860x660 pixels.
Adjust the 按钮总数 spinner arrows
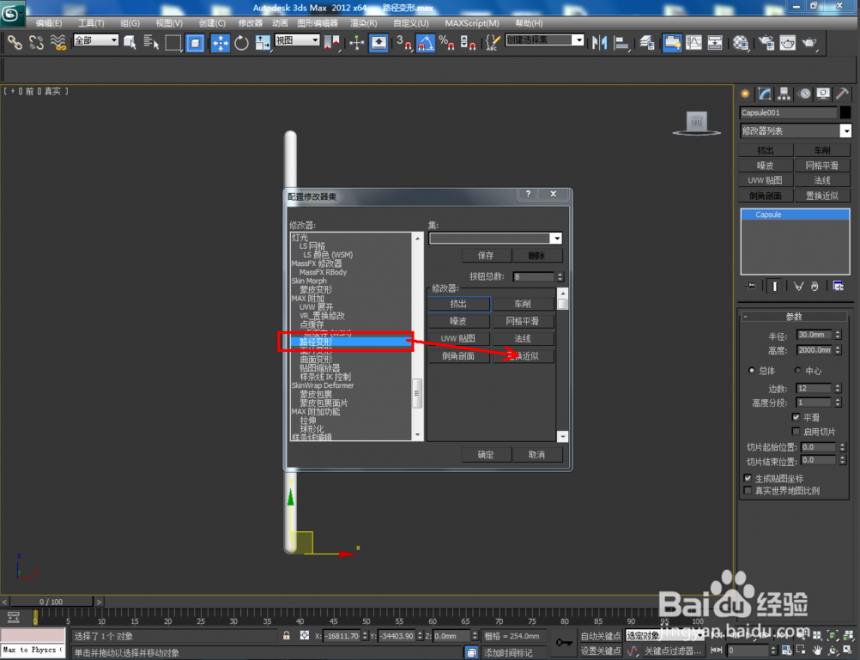point(560,277)
